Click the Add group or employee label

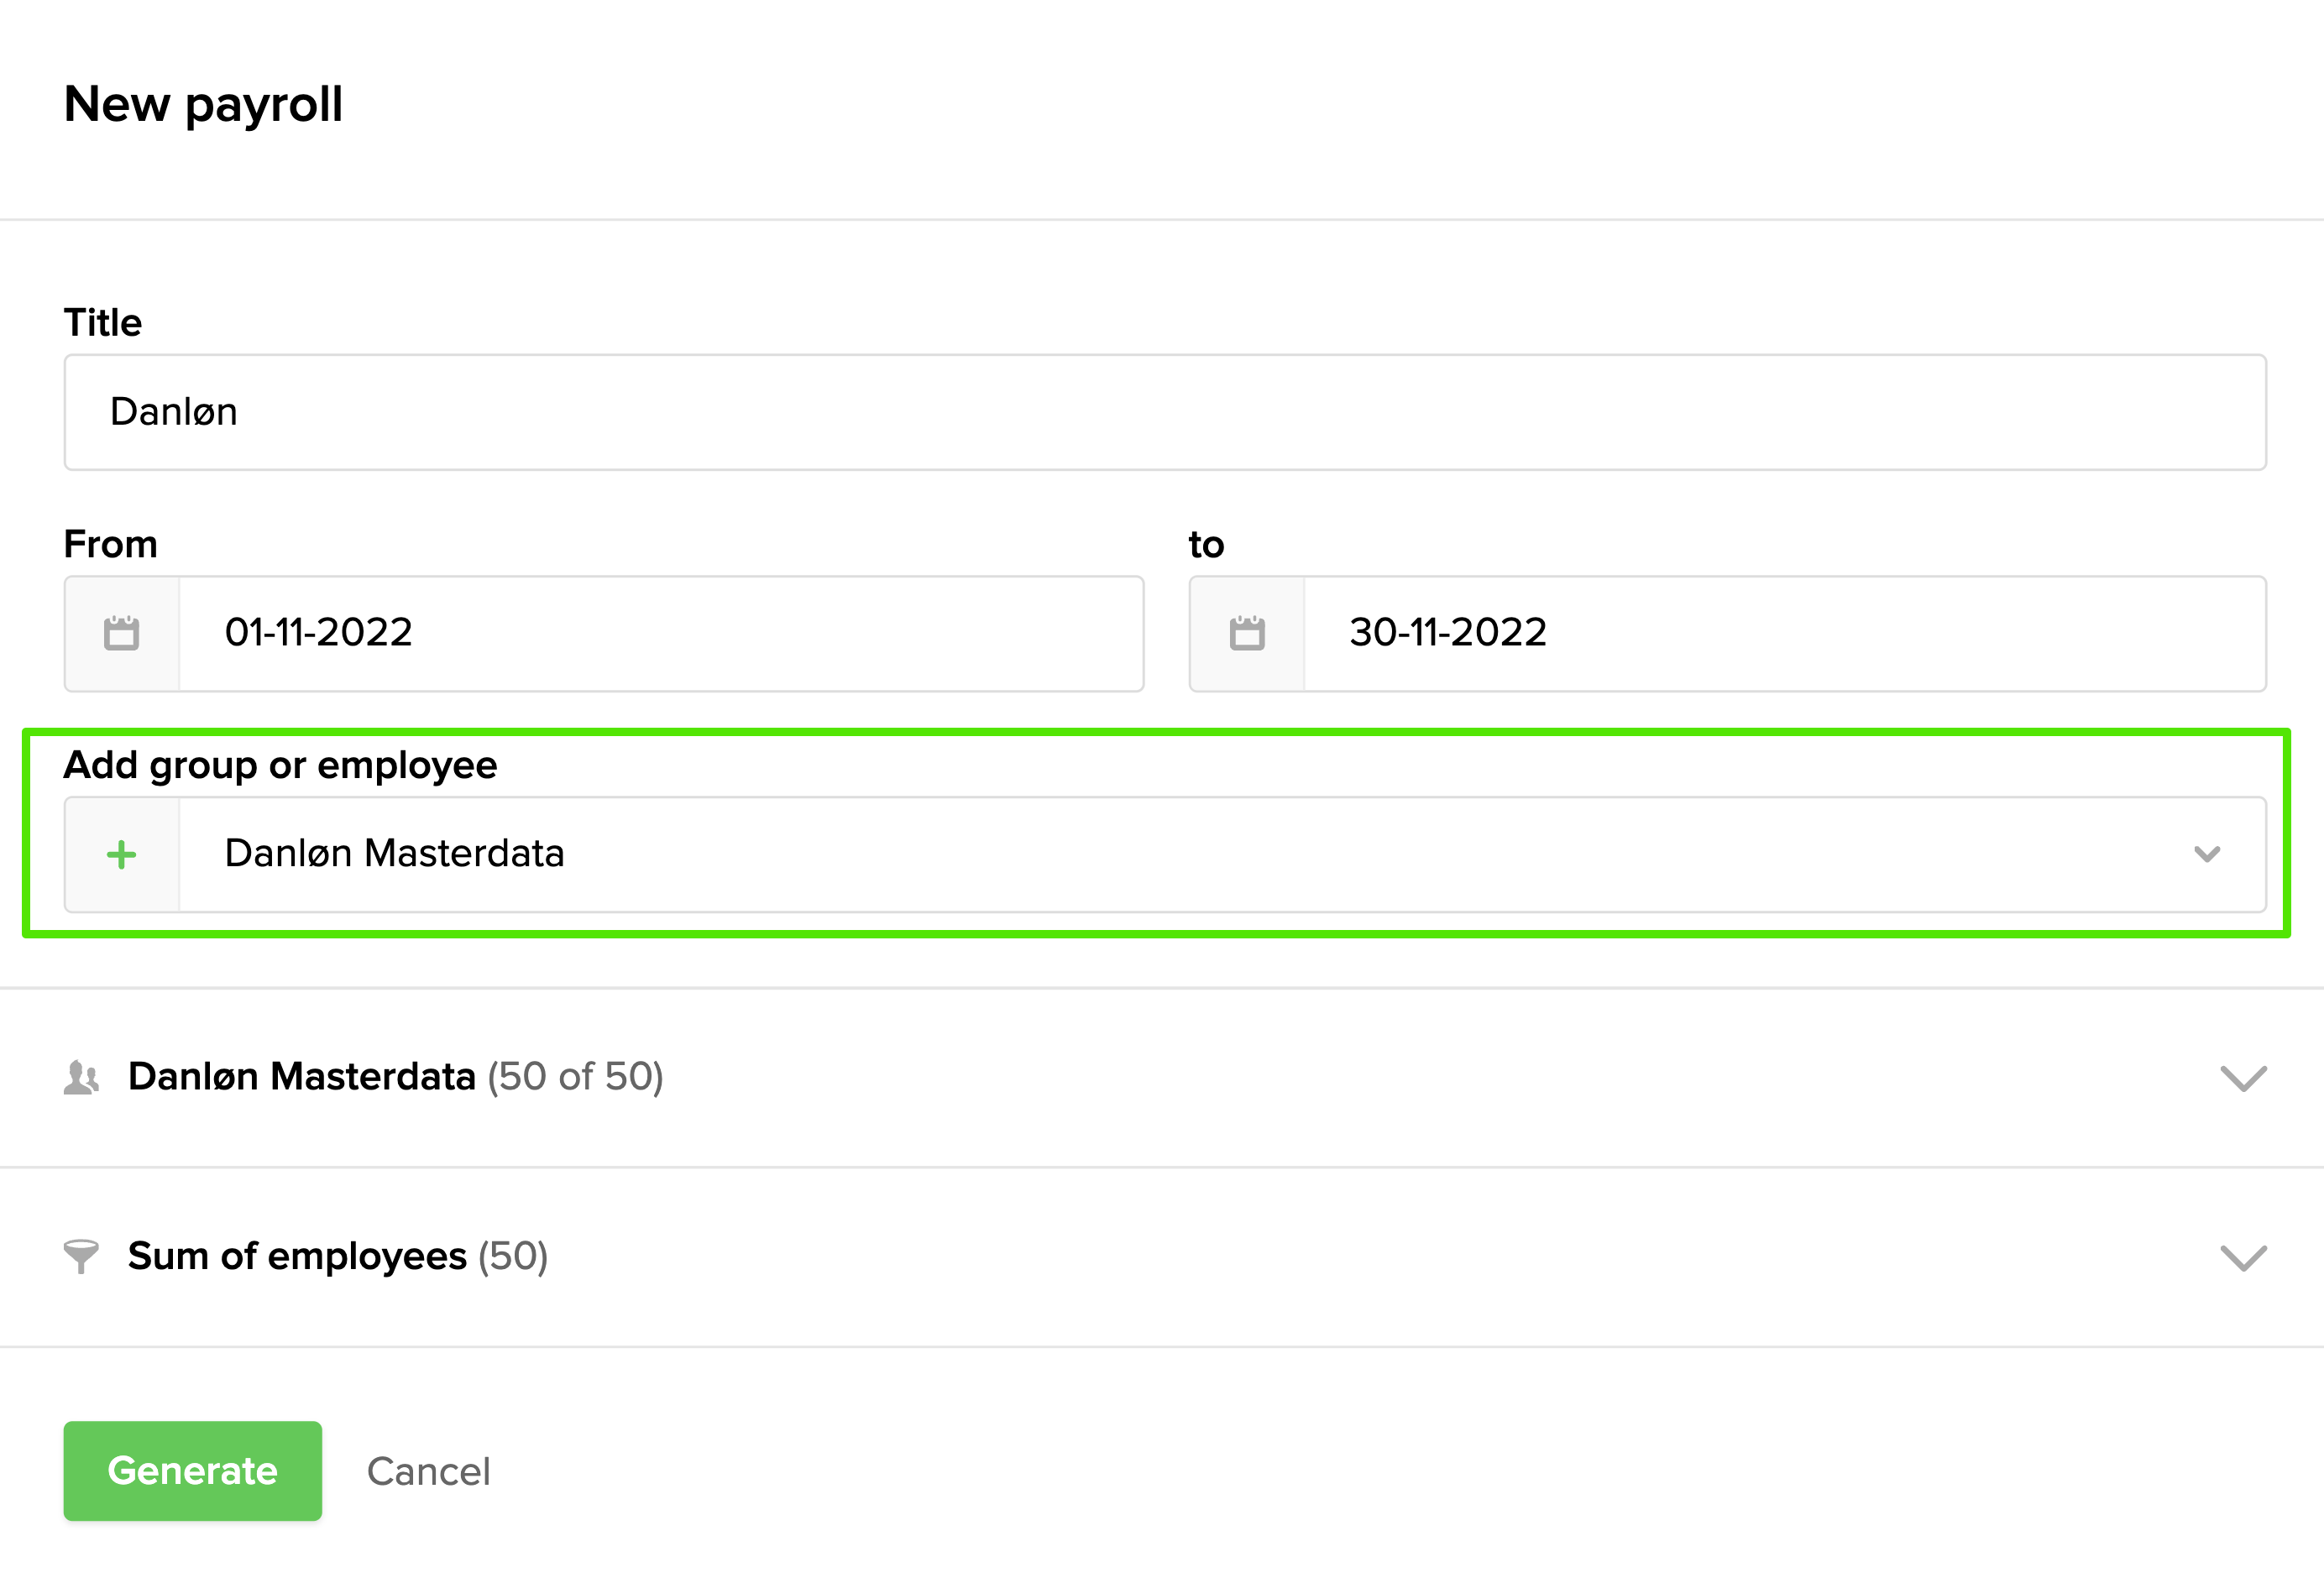[280, 765]
